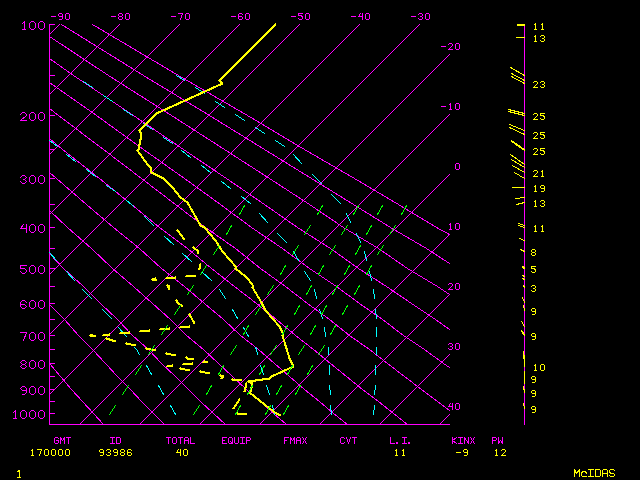The height and width of the screenshot is (480, 640).
Task: Select the -90 temperature label at top
Action: coord(61,16)
